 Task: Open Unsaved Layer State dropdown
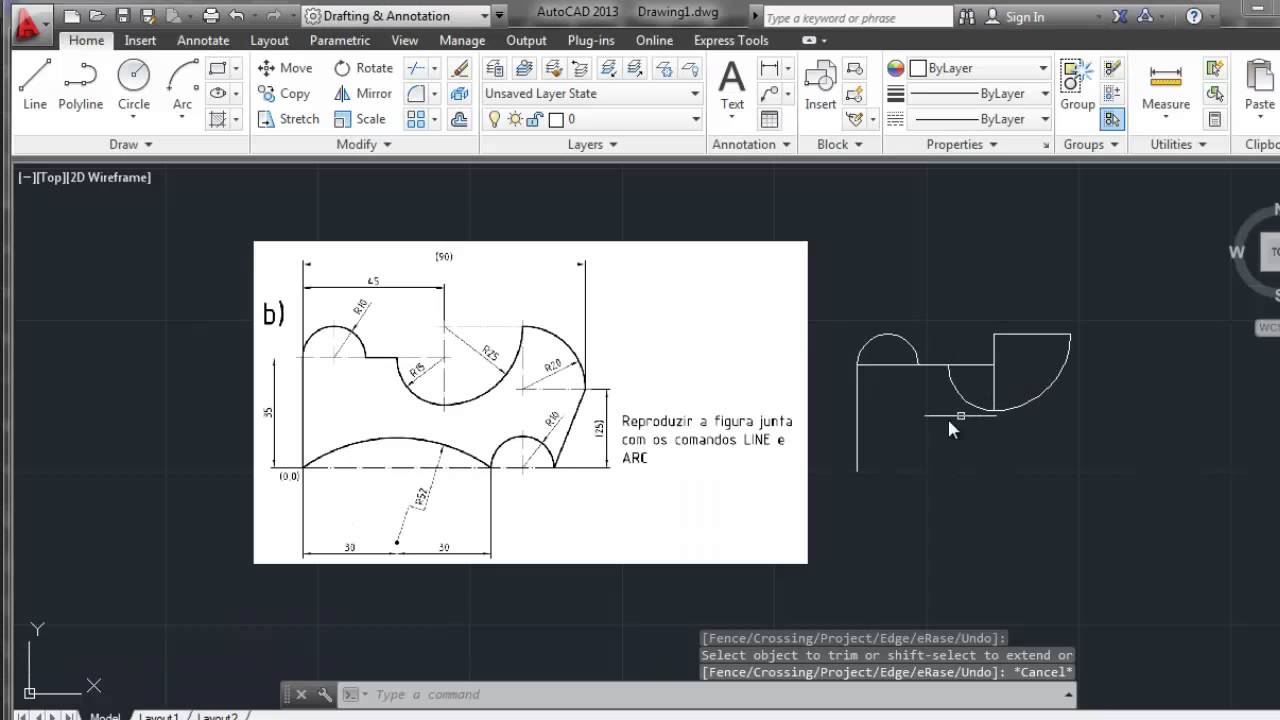(592, 93)
